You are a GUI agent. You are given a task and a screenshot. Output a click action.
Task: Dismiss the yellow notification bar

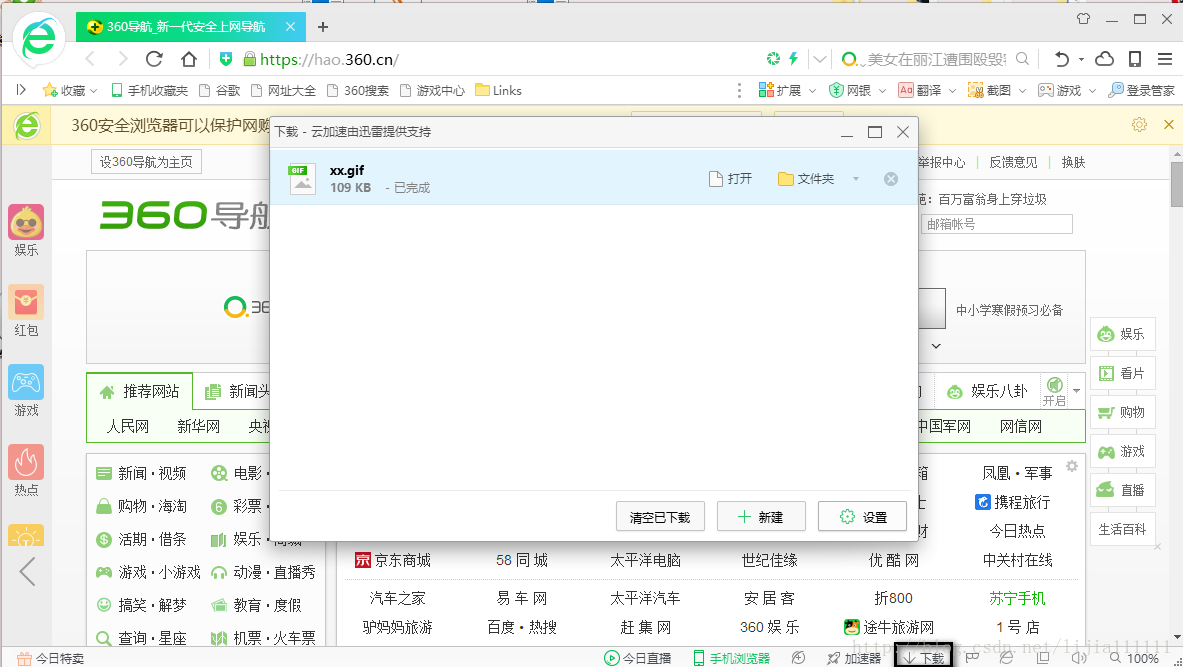click(x=1169, y=124)
